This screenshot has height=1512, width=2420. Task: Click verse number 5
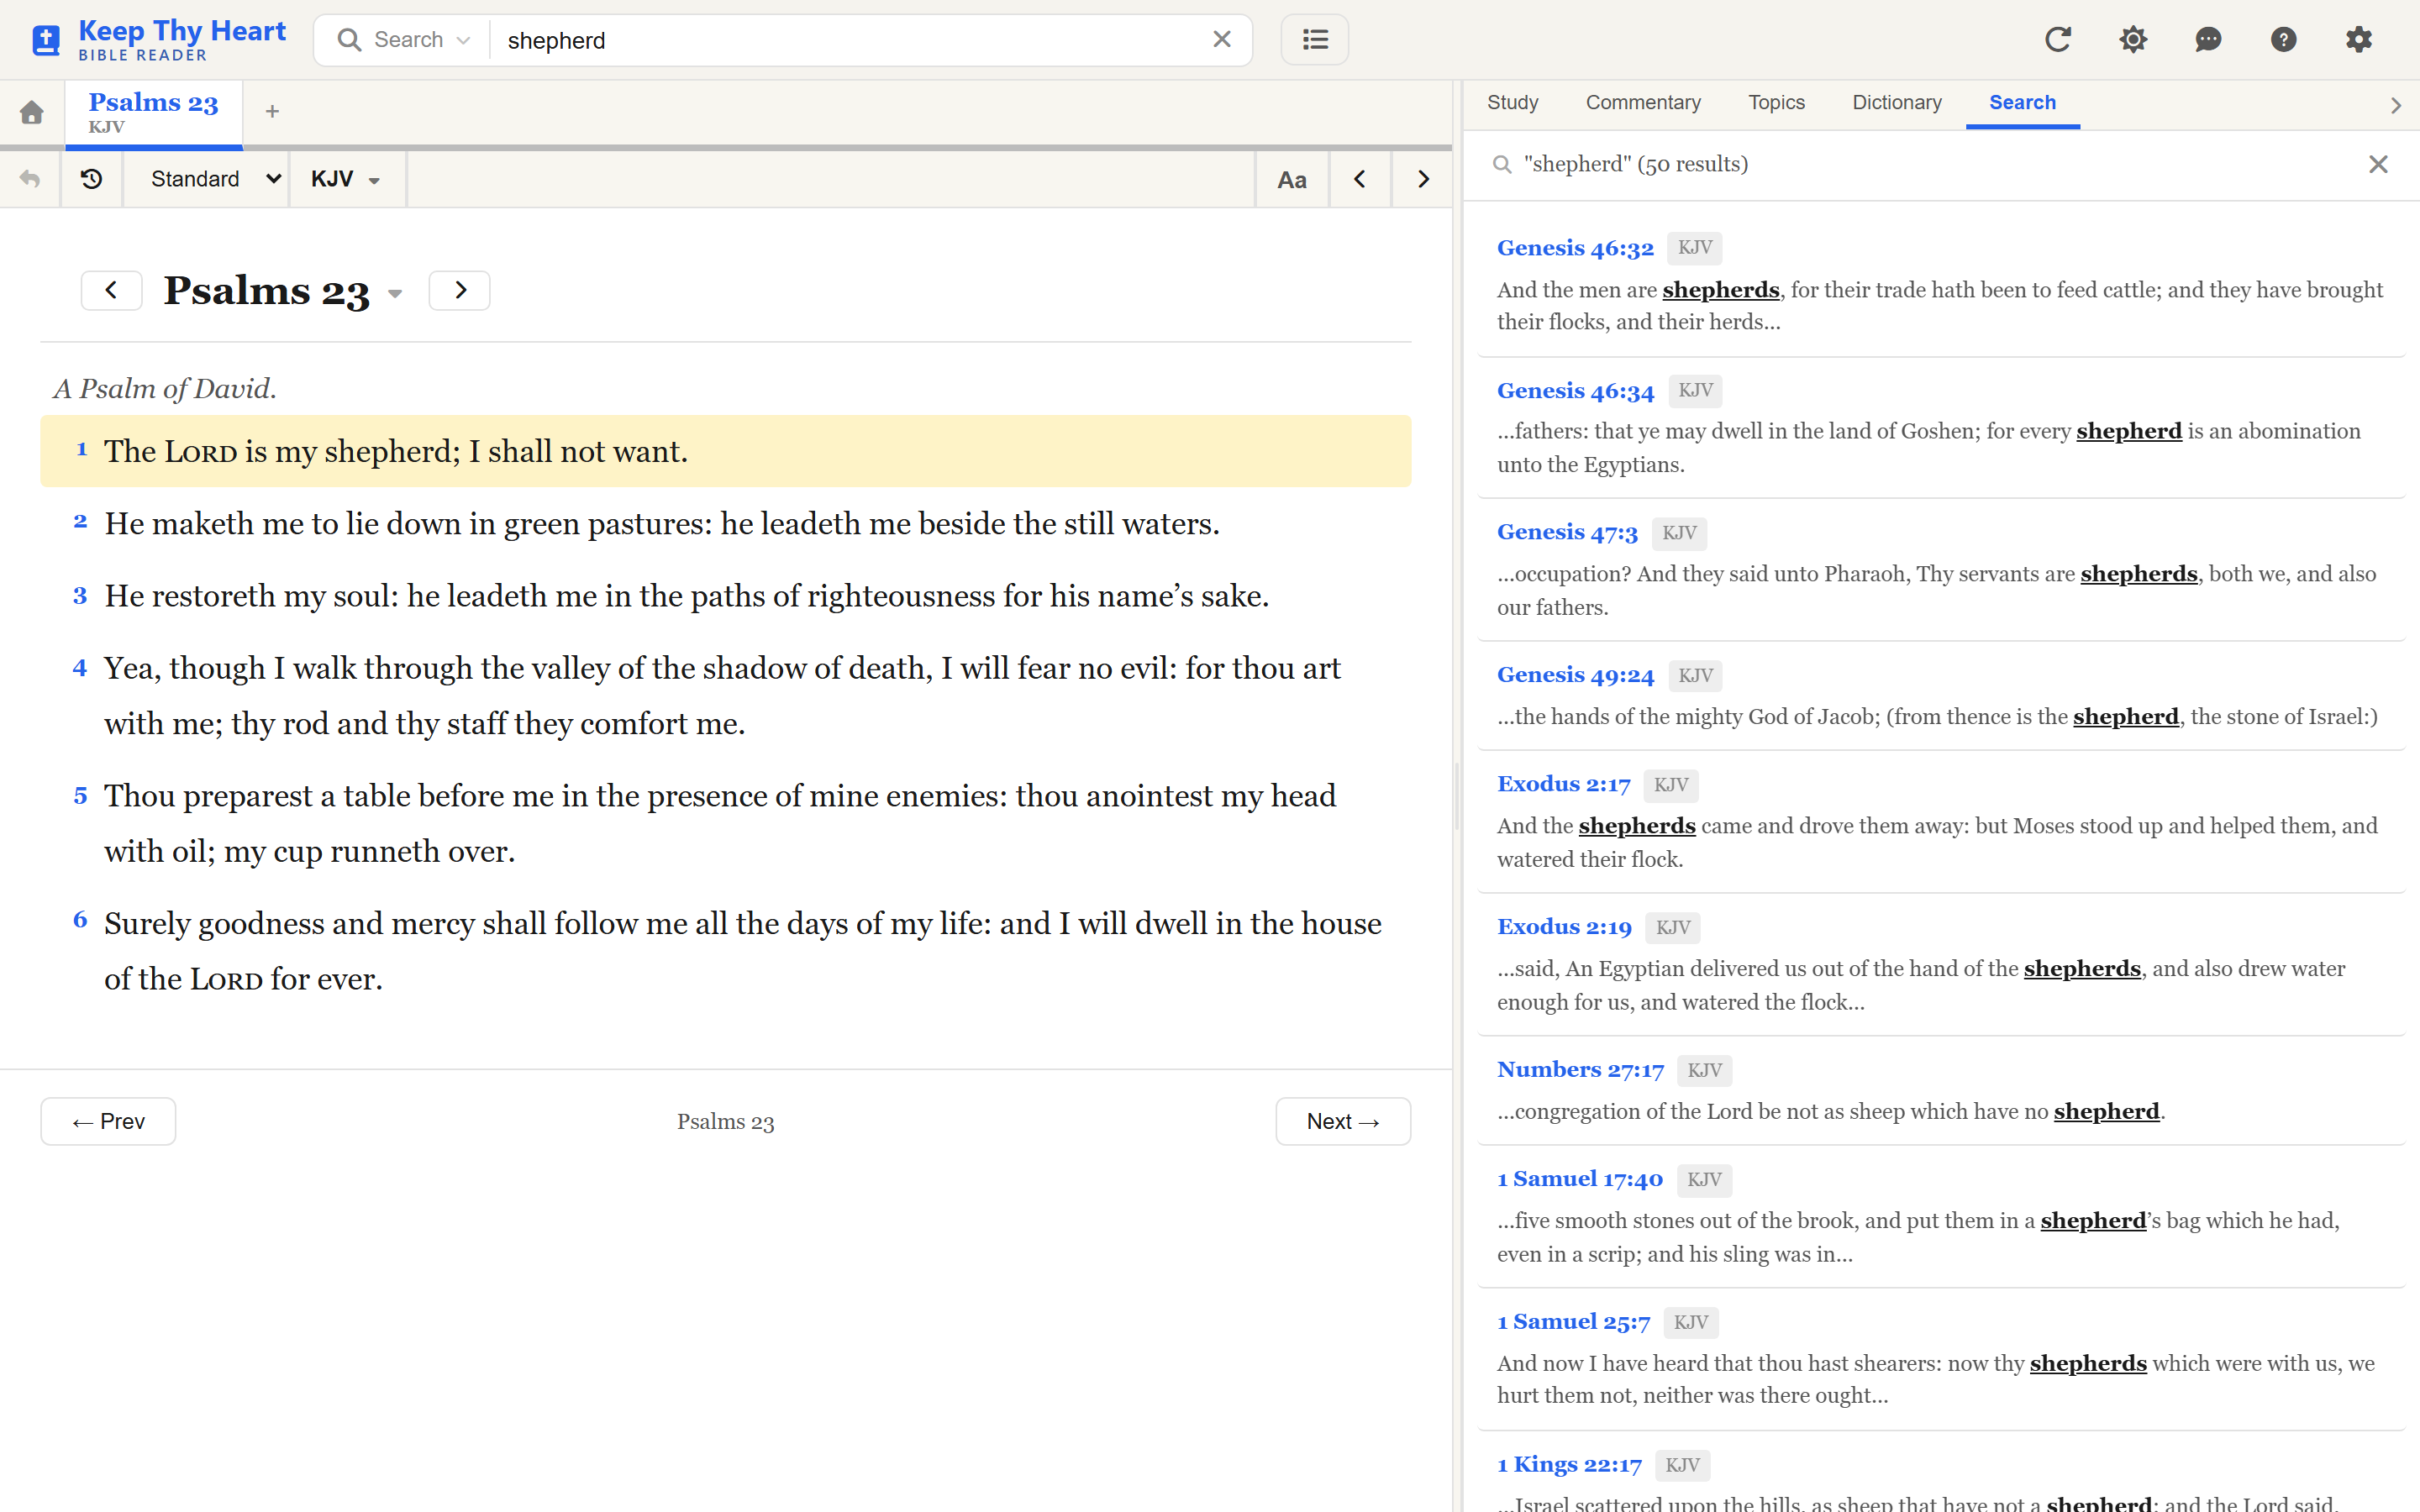click(x=80, y=795)
